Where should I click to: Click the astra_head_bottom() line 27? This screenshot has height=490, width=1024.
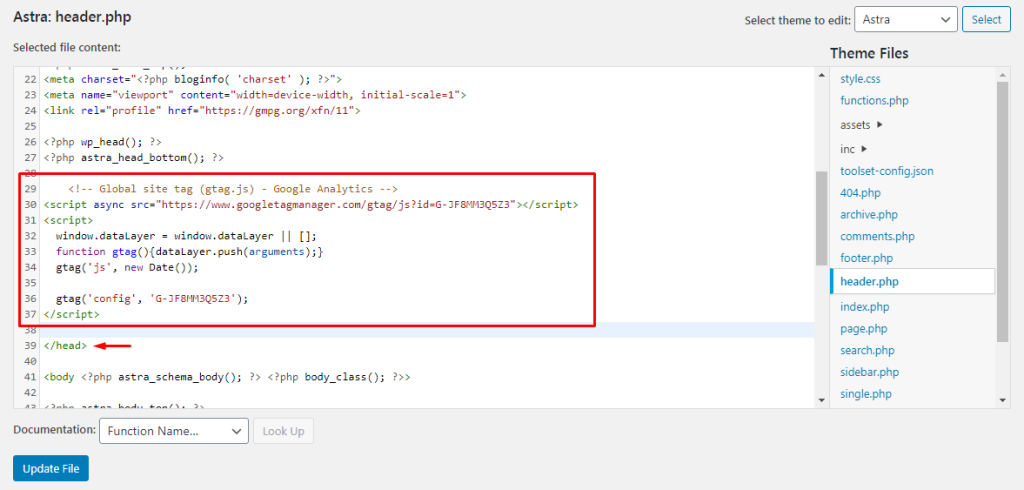134,157
